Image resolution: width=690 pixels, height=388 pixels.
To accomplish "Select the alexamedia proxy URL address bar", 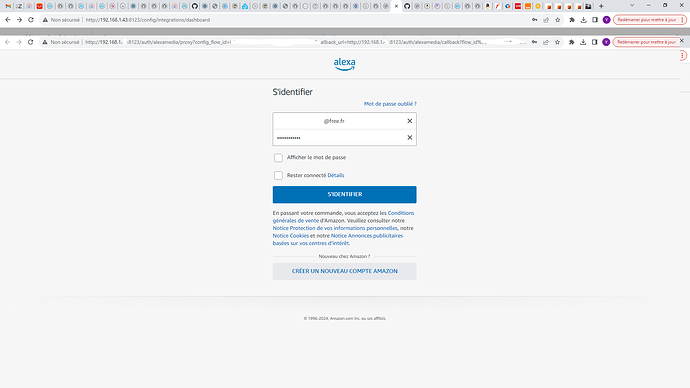I will tap(304, 42).
